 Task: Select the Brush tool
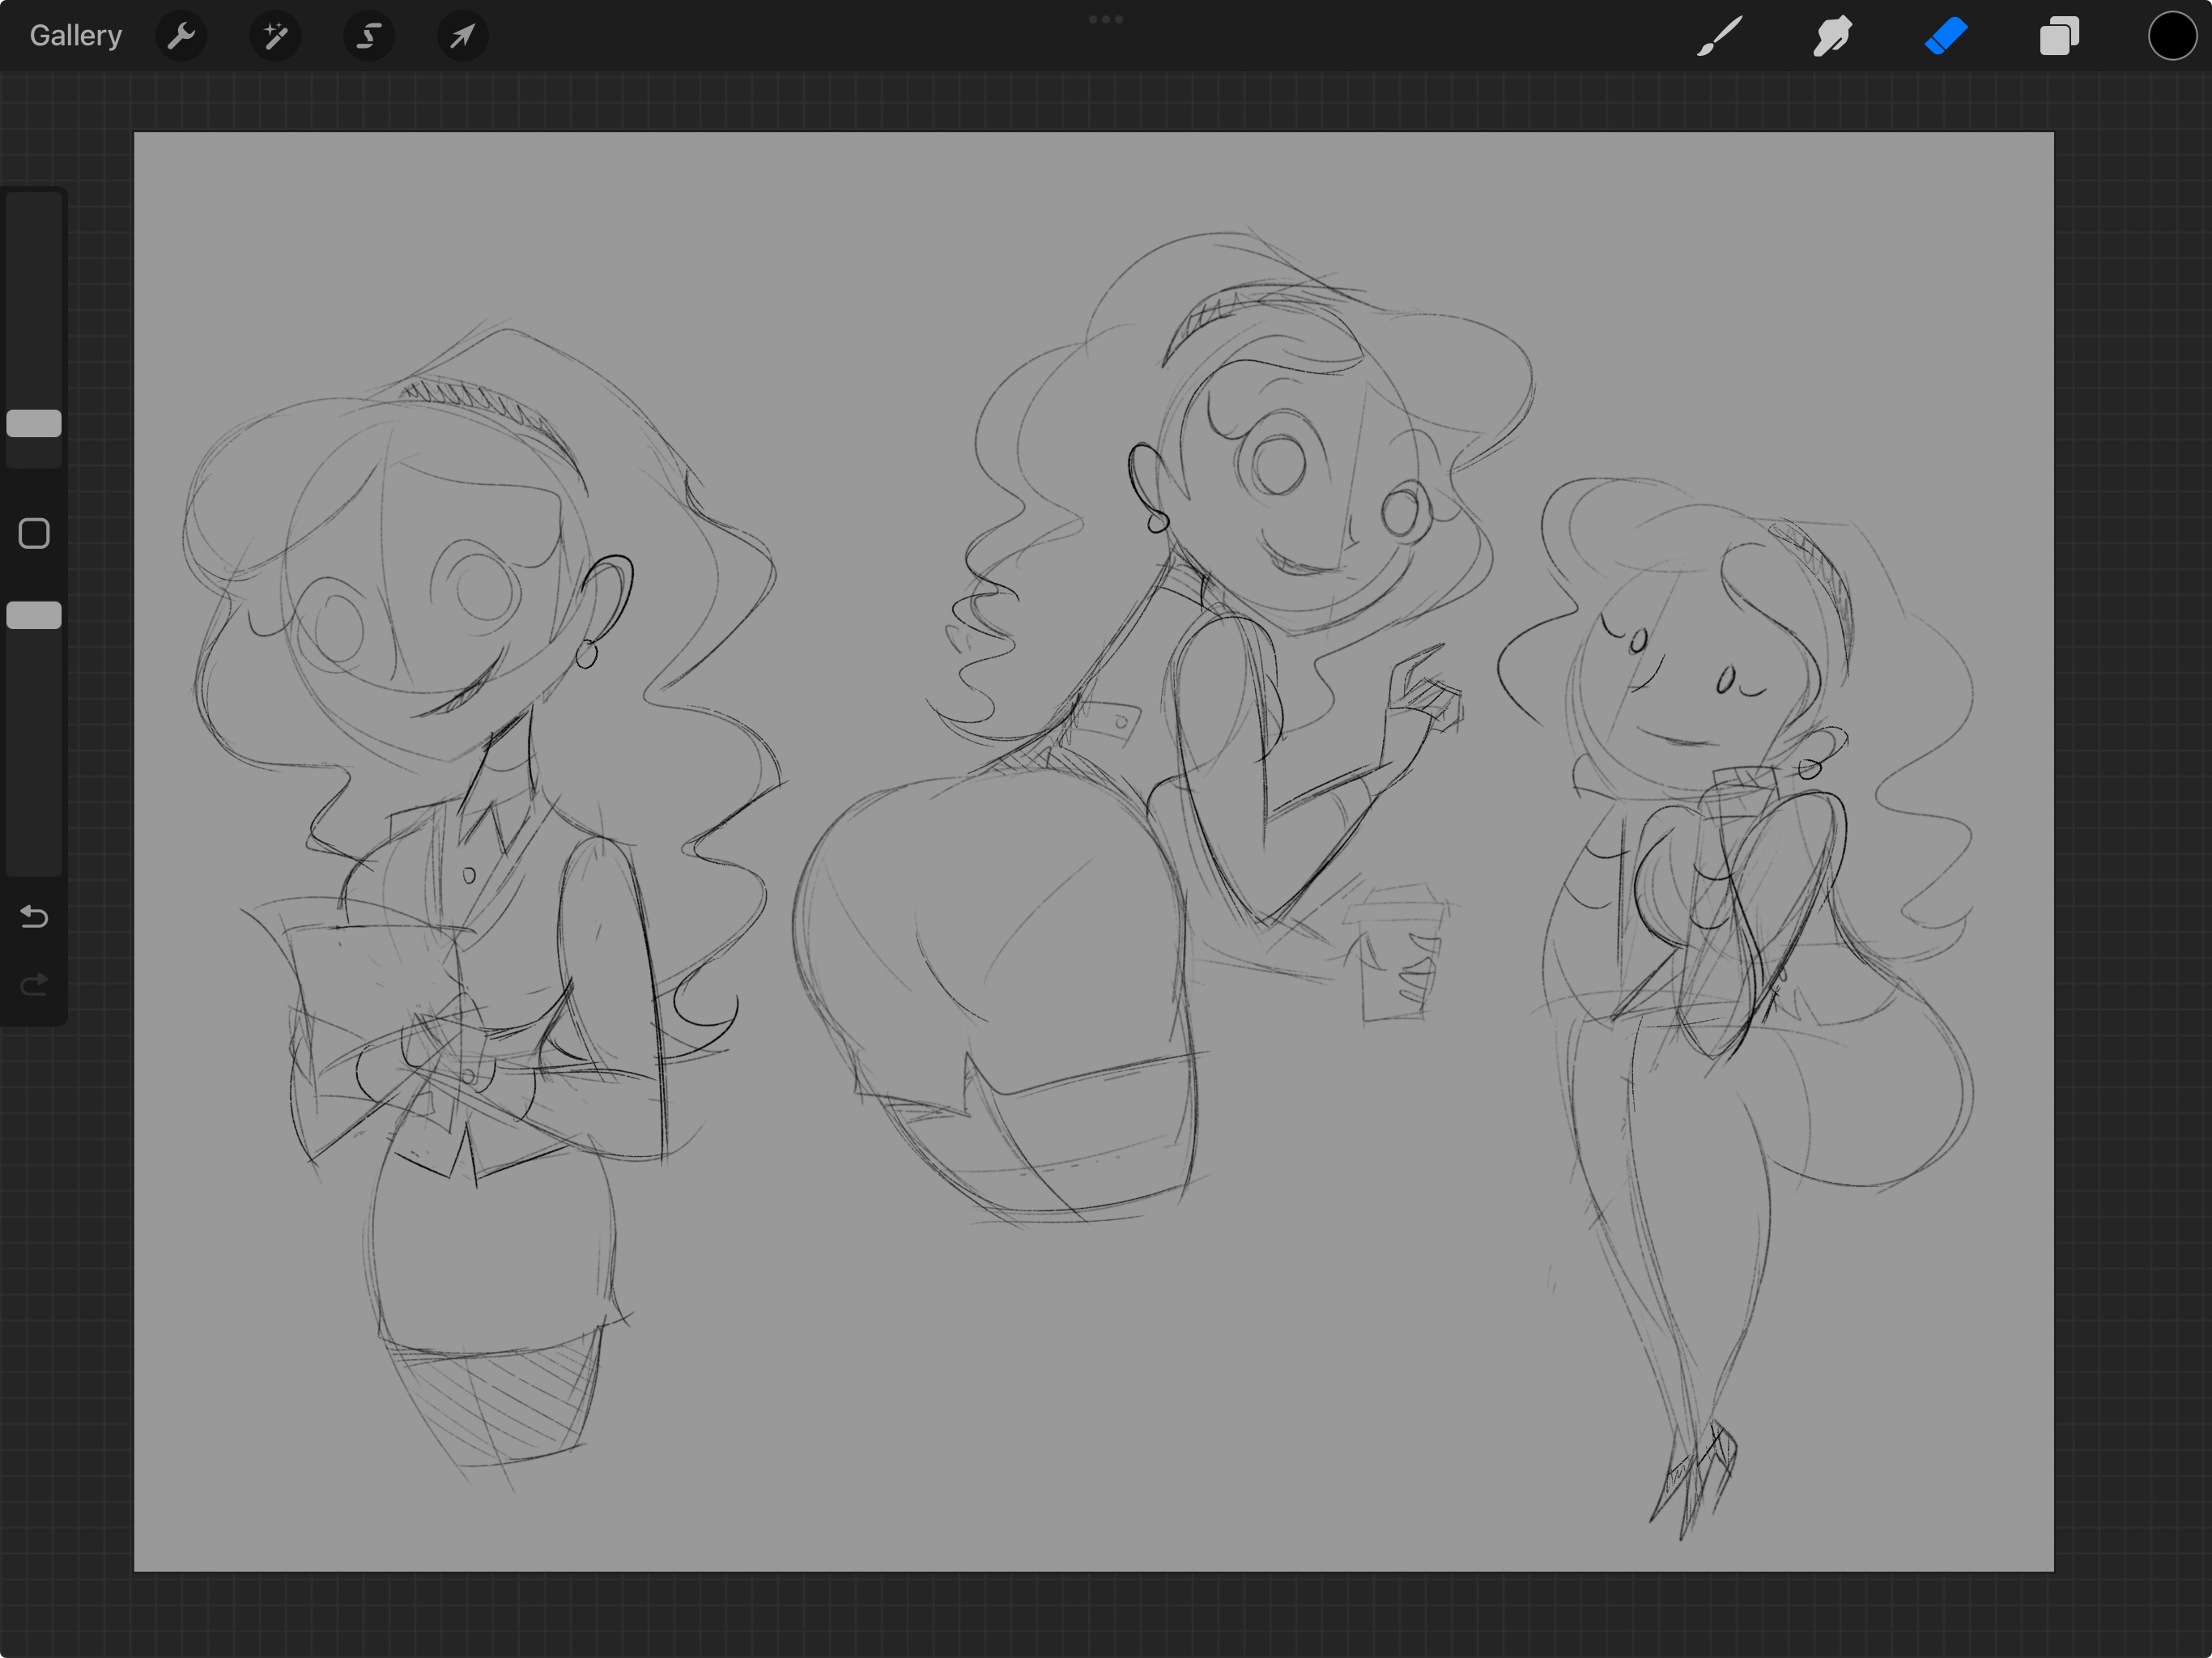[x=1720, y=36]
